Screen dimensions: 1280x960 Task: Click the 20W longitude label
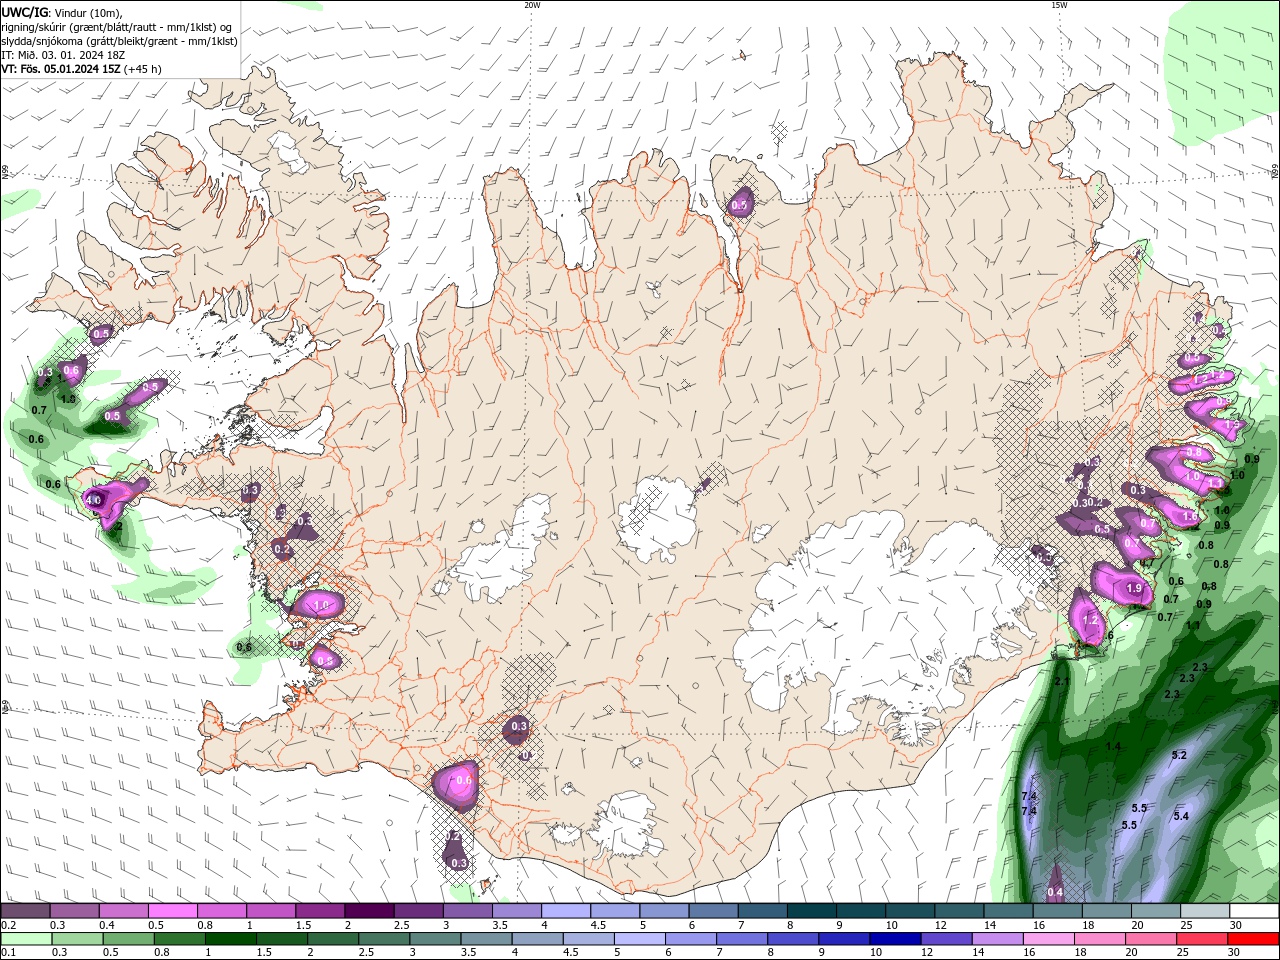[532, 5]
